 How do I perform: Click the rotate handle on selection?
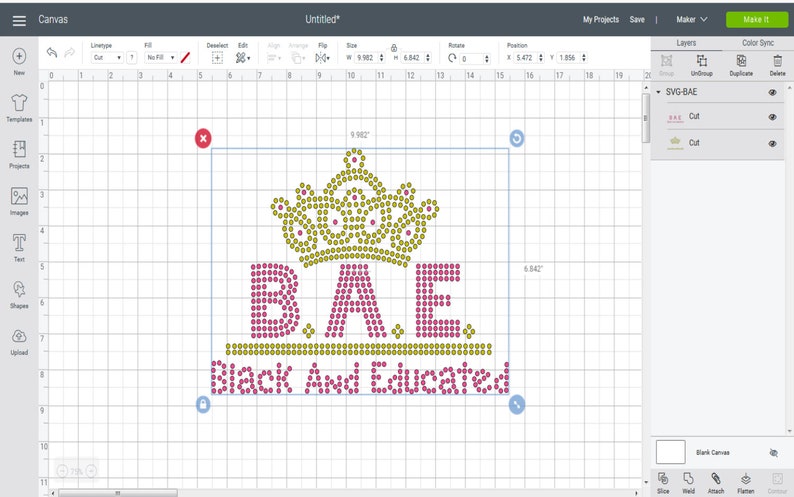point(517,138)
